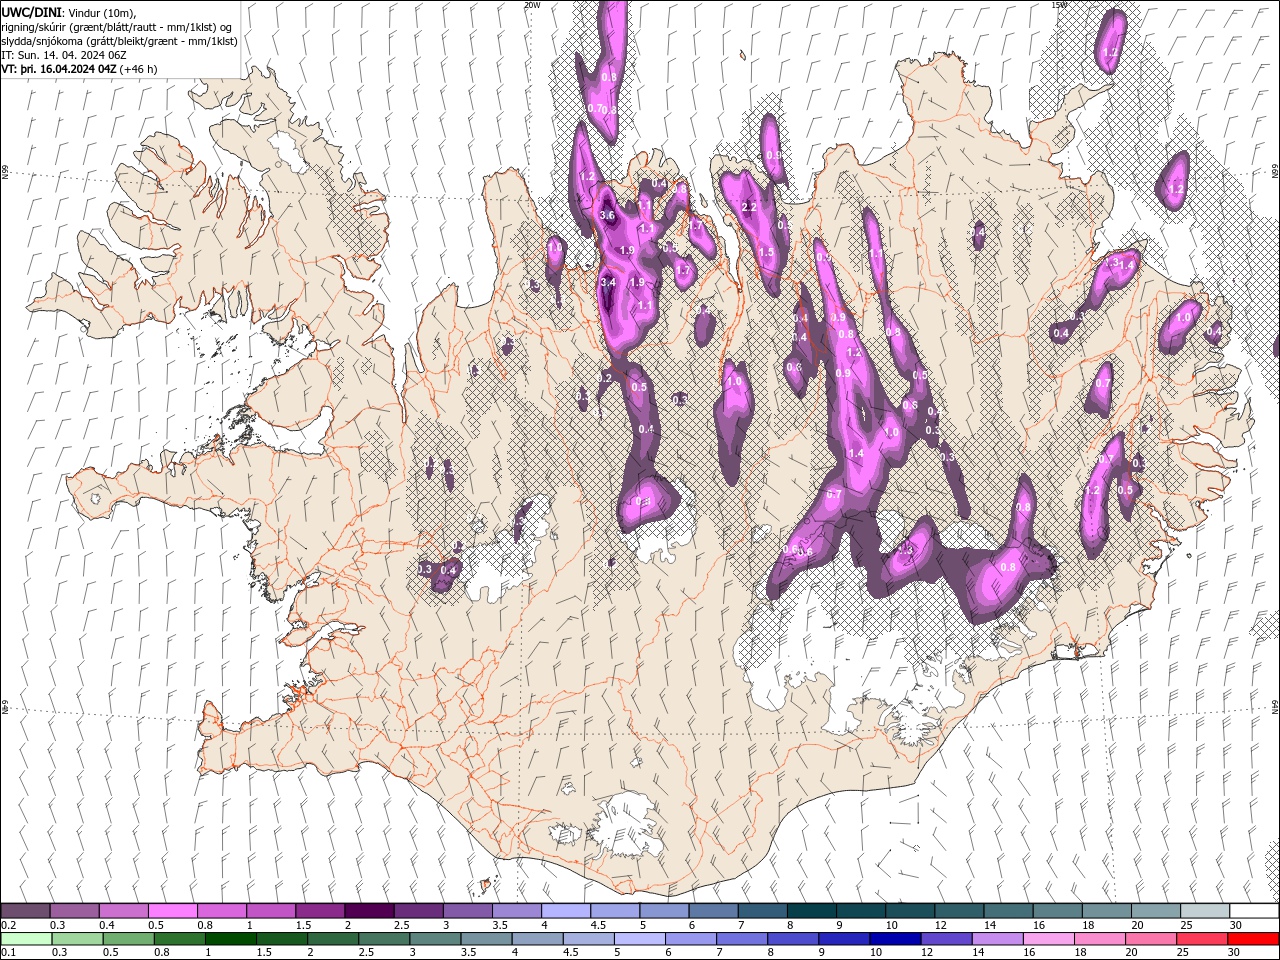Select the dark green 1 swatch in lower row
1280x960 pixels.
pyautogui.click(x=231, y=939)
